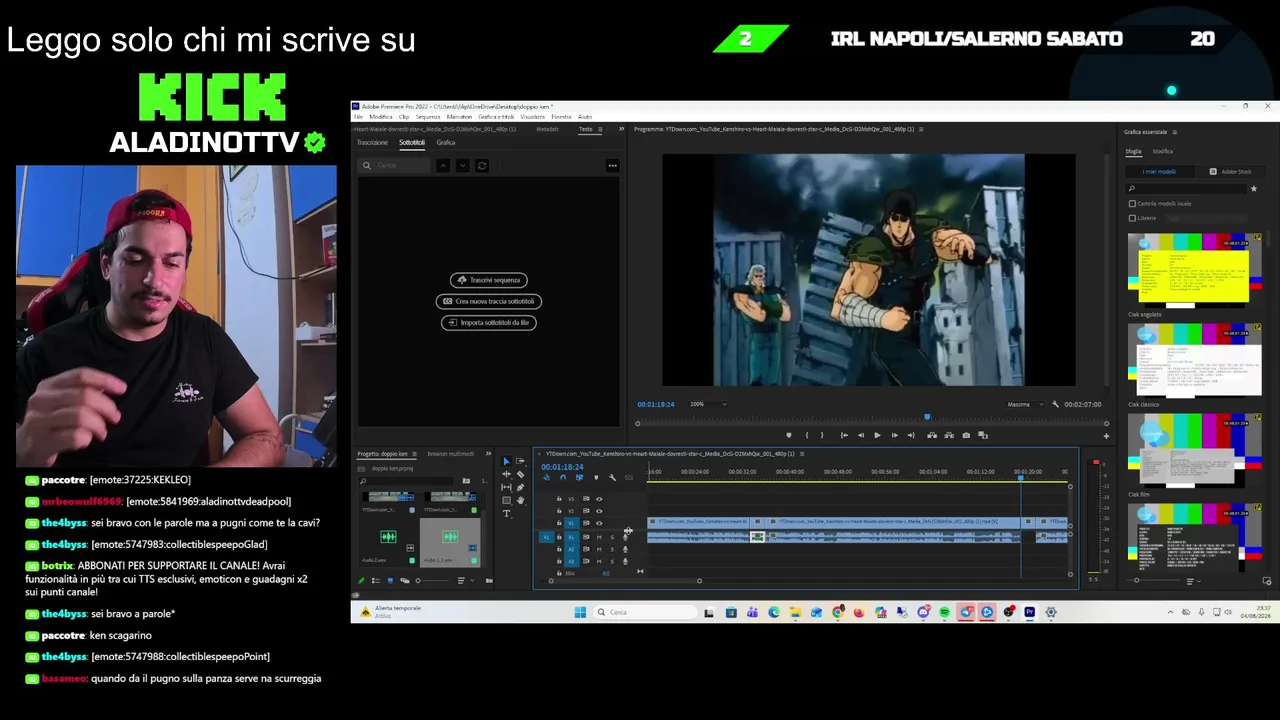Click the Trascrivi sequenza button

(489, 280)
